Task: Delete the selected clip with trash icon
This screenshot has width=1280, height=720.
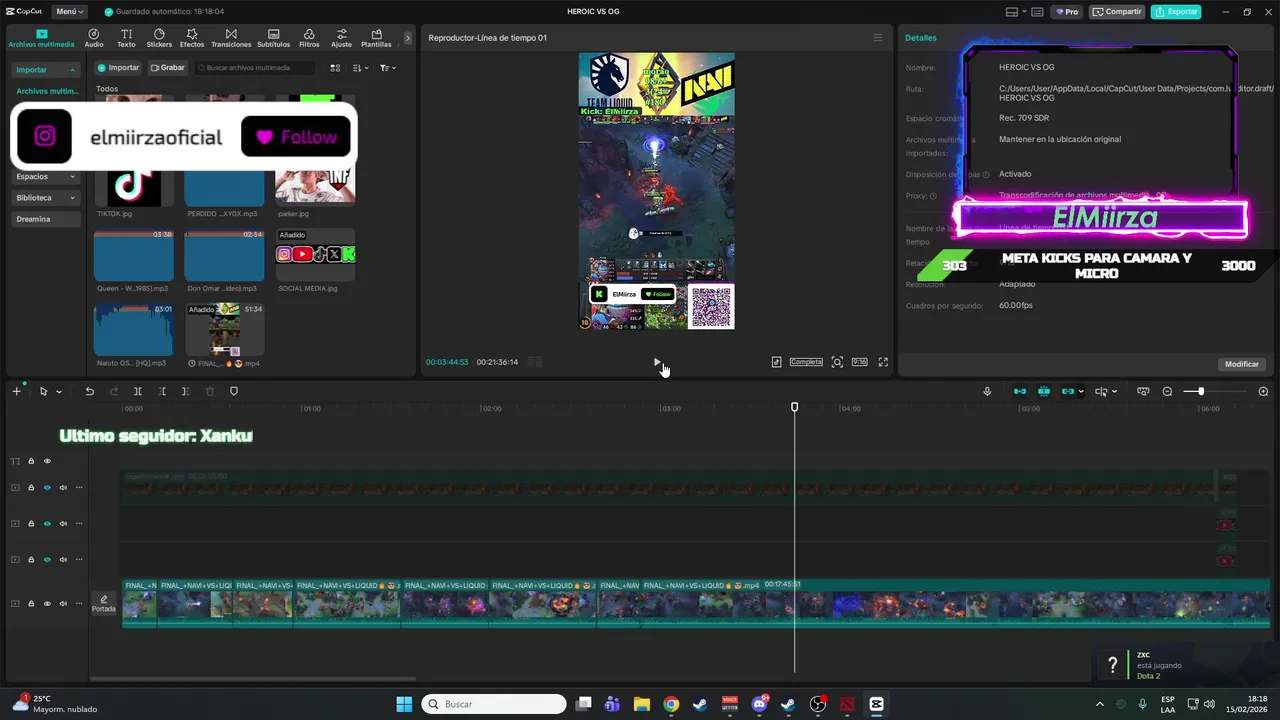Action: click(x=210, y=391)
